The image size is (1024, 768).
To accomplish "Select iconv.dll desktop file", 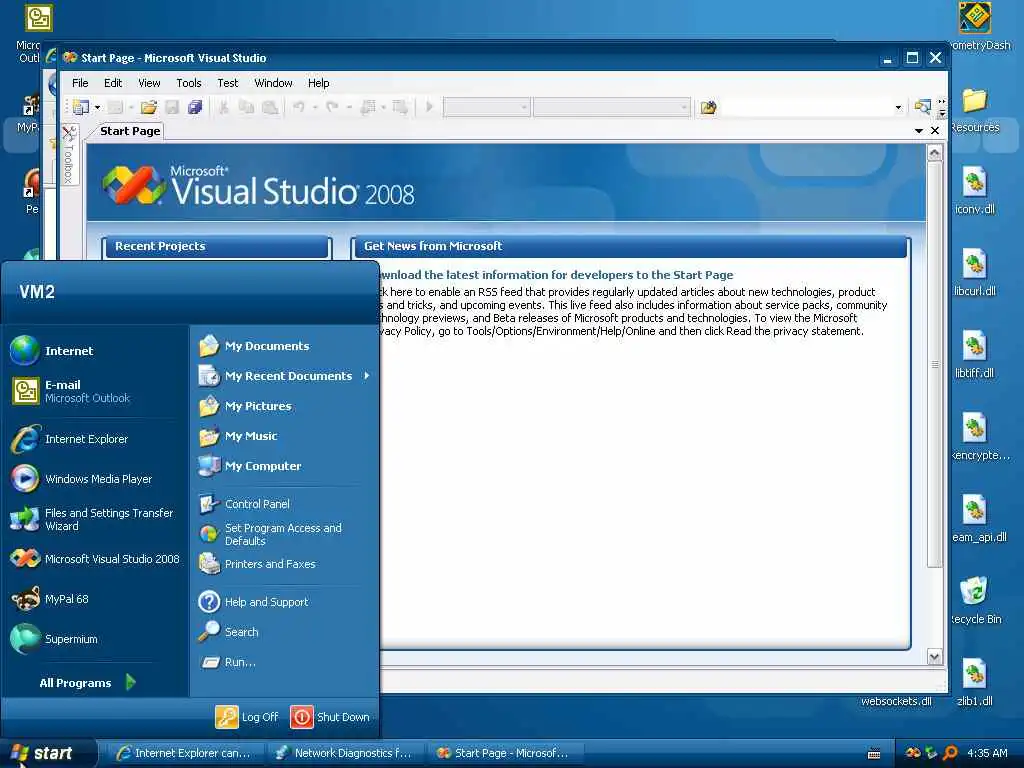I will tap(974, 192).
